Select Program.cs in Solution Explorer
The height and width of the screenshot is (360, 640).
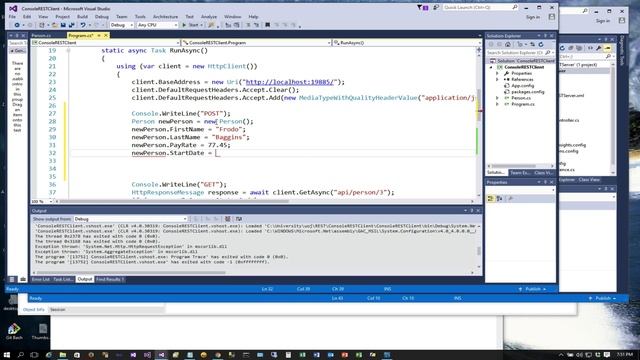(523, 104)
